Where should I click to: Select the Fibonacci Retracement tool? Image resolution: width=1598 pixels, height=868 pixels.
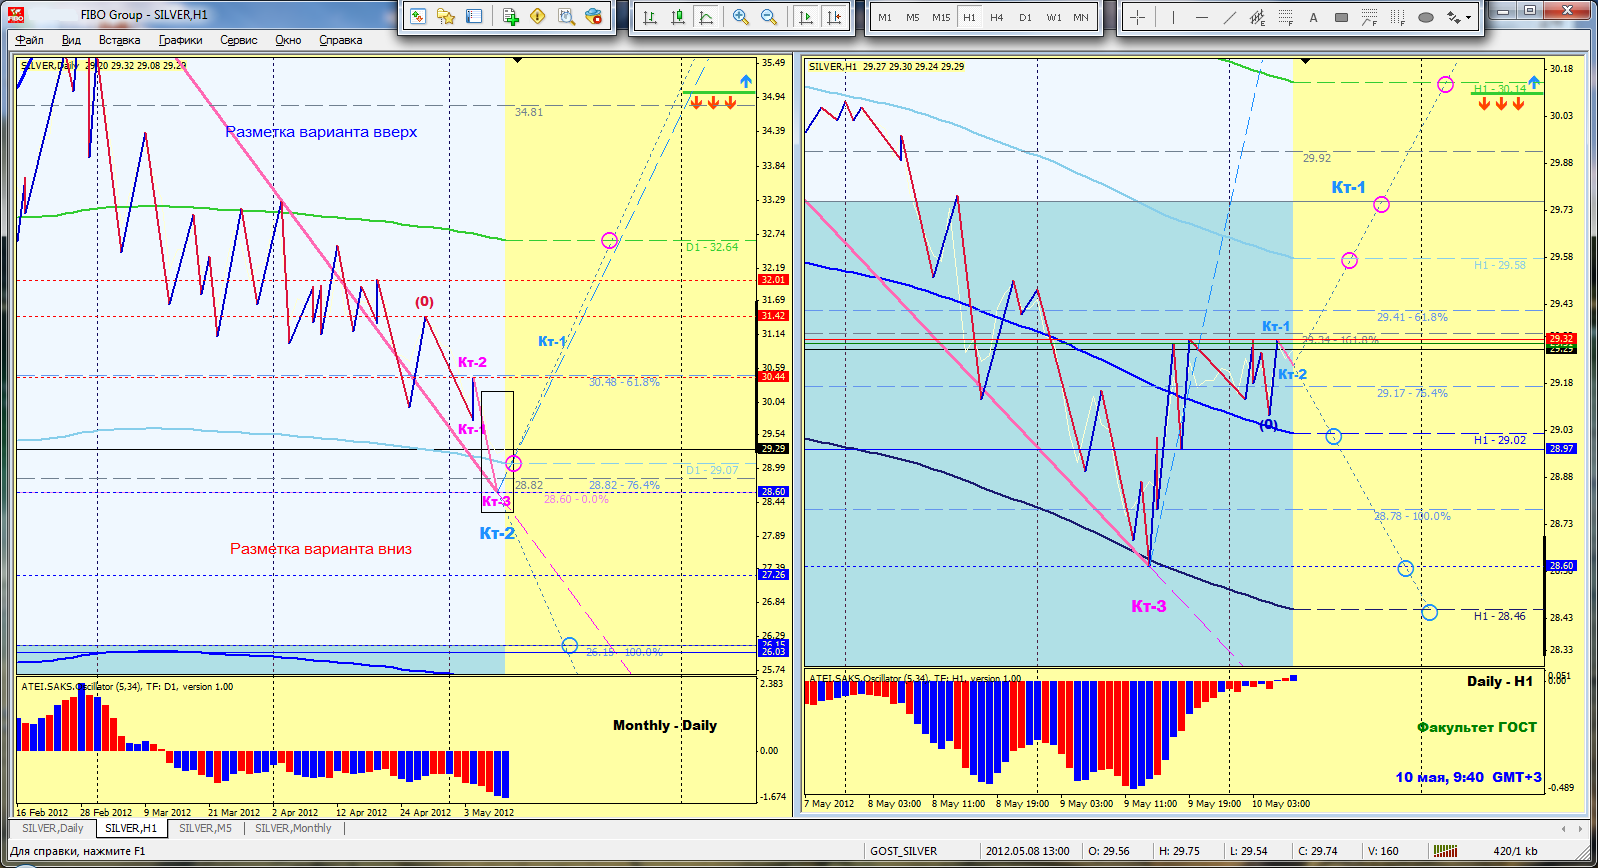pyautogui.click(x=1286, y=17)
